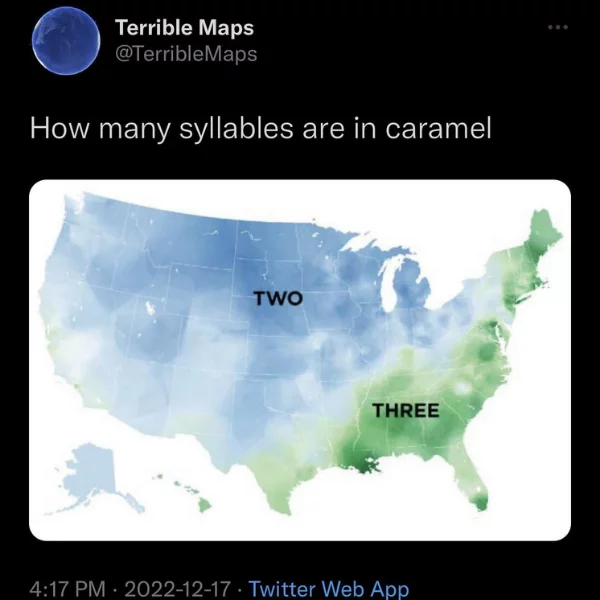Viewport: 600px width, 600px height.
Task: Click the word caramel in the tweet
Action: point(438,129)
